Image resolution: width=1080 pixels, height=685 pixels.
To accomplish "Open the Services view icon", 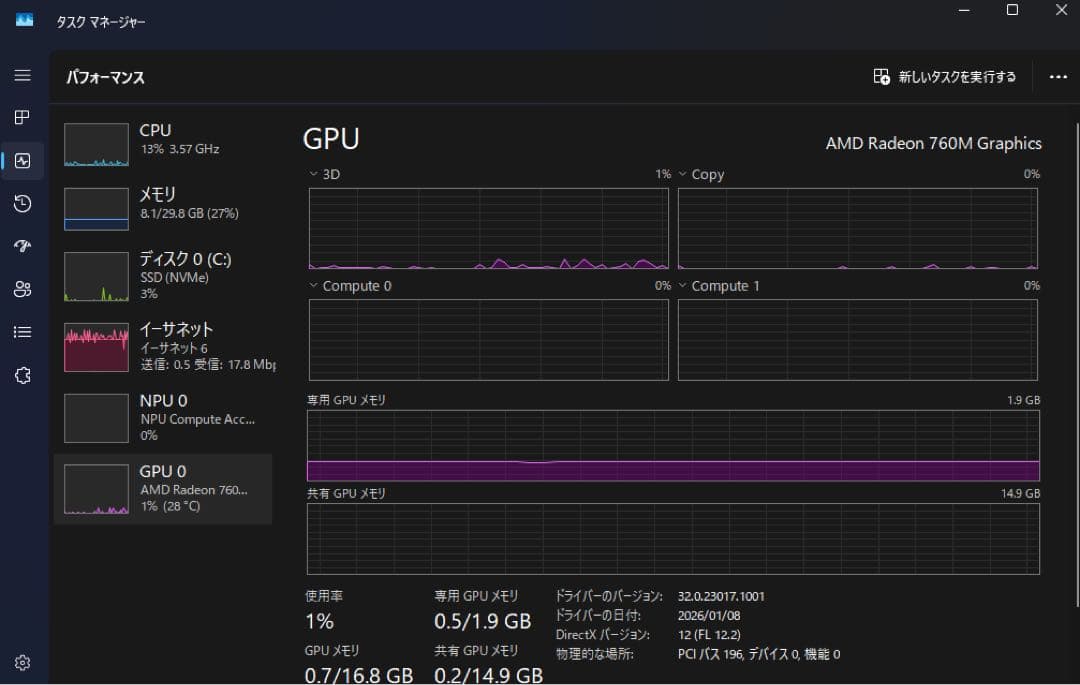I will [22, 375].
